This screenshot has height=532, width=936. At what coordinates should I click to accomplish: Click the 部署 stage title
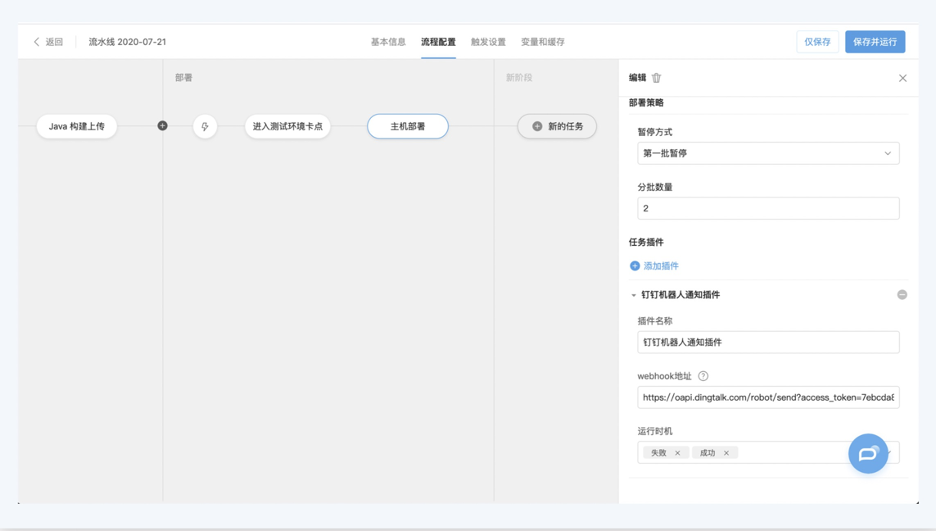pyautogui.click(x=184, y=78)
